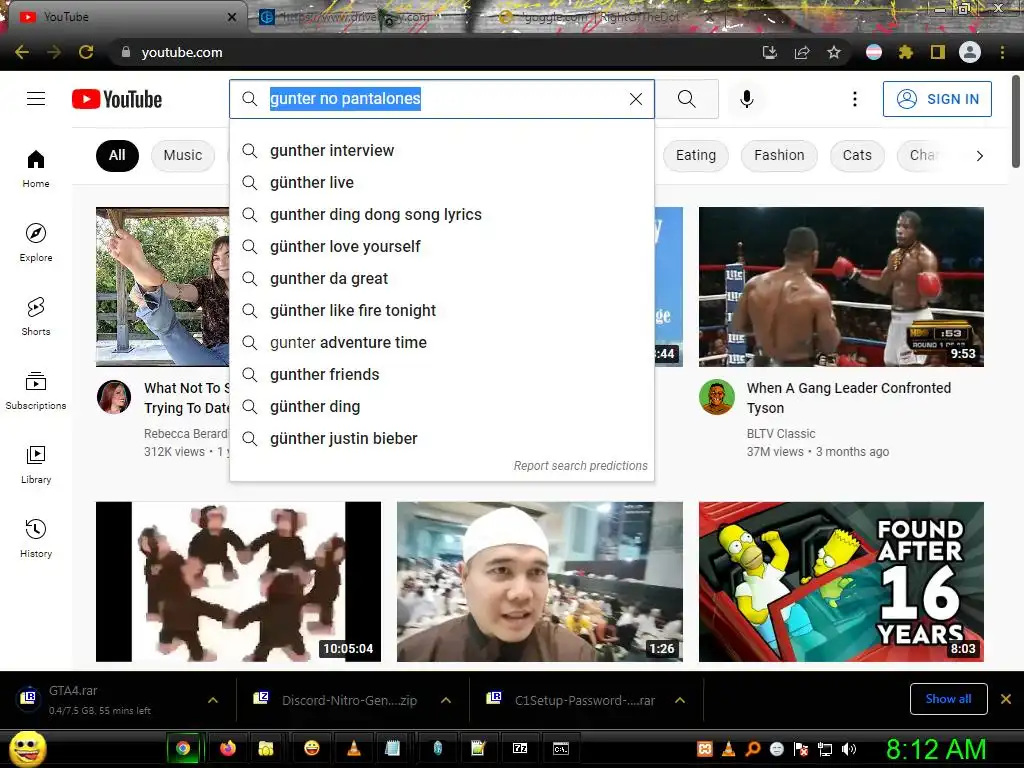Screen dimensions: 1024x768
Task: Choose suggestion 'günther love yourself'
Action: [x=442, y=246]
